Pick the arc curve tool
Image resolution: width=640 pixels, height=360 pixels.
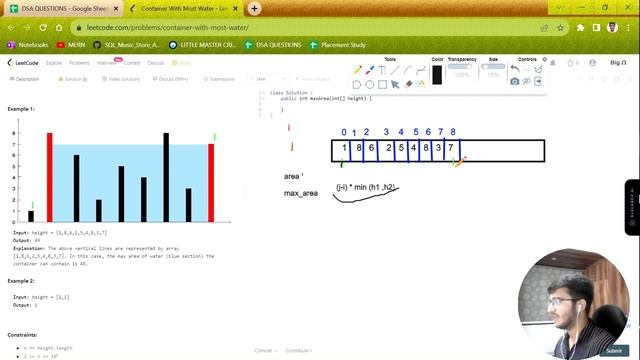pyautogui.click(x=407, y=71)
